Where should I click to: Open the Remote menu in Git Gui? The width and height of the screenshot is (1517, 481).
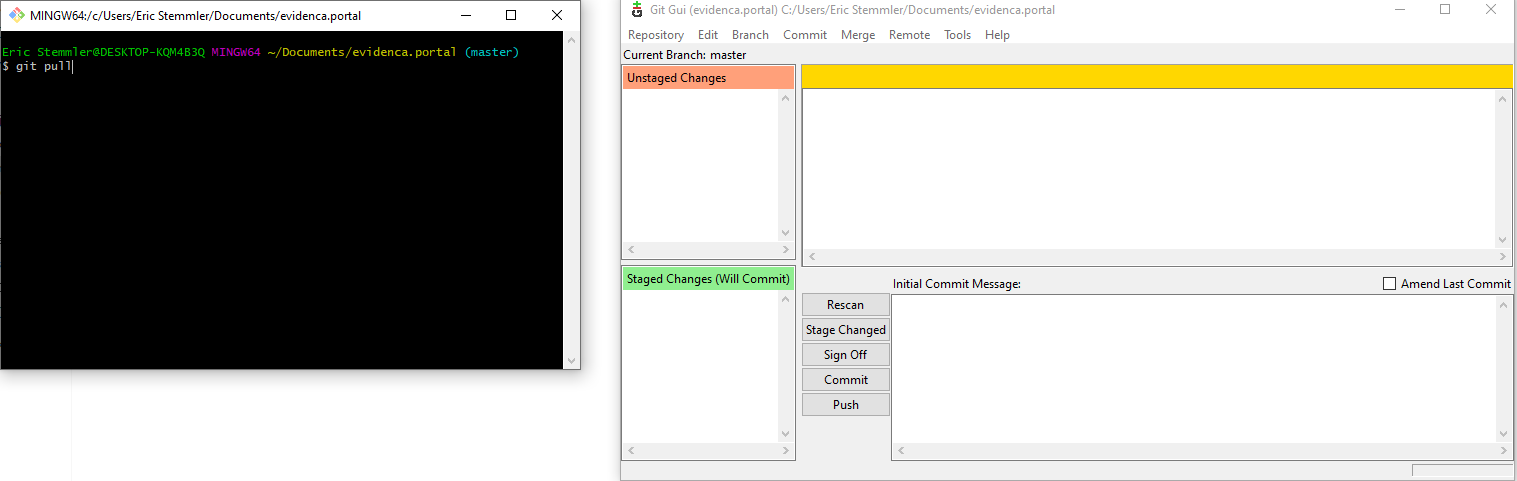click(909, 34)
